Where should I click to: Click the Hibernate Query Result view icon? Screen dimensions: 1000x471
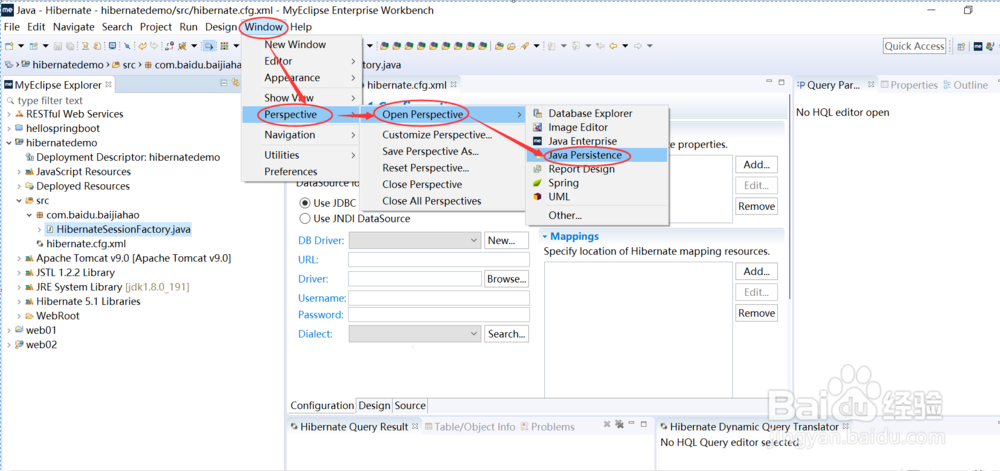click(x=294, y=426)
